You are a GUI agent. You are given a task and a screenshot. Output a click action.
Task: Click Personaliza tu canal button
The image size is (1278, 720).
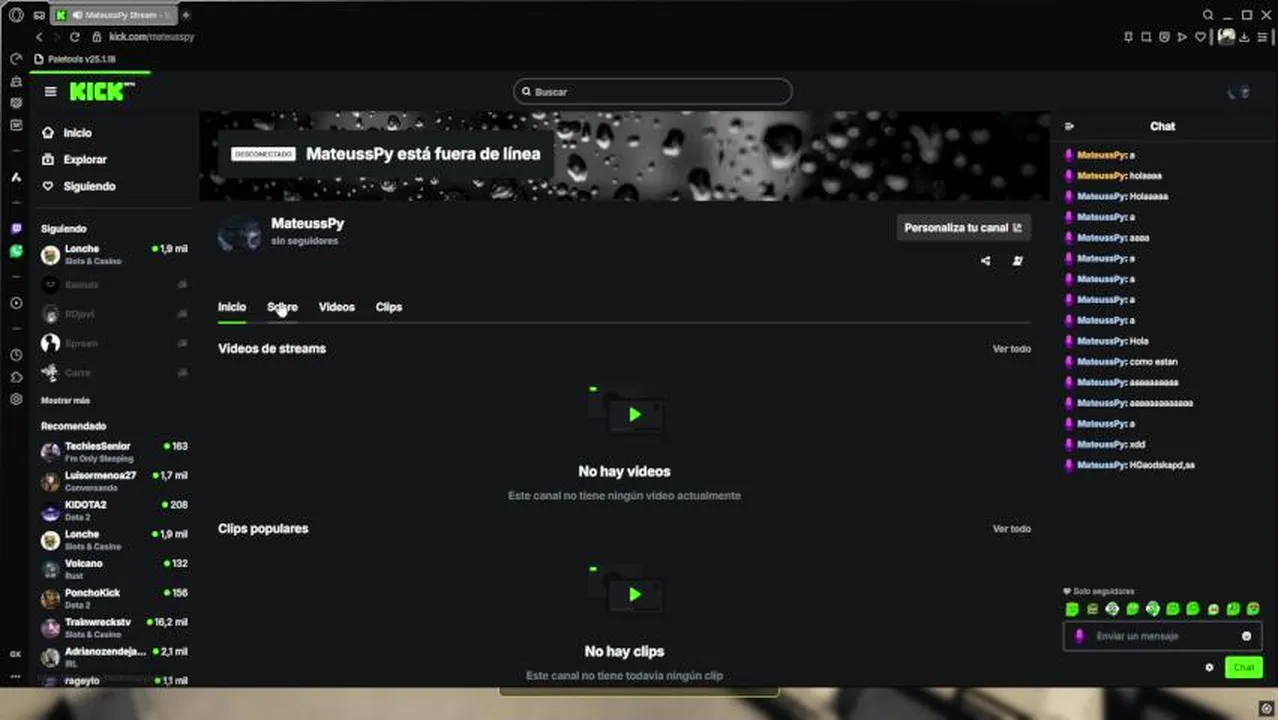(x=963, y=228)
